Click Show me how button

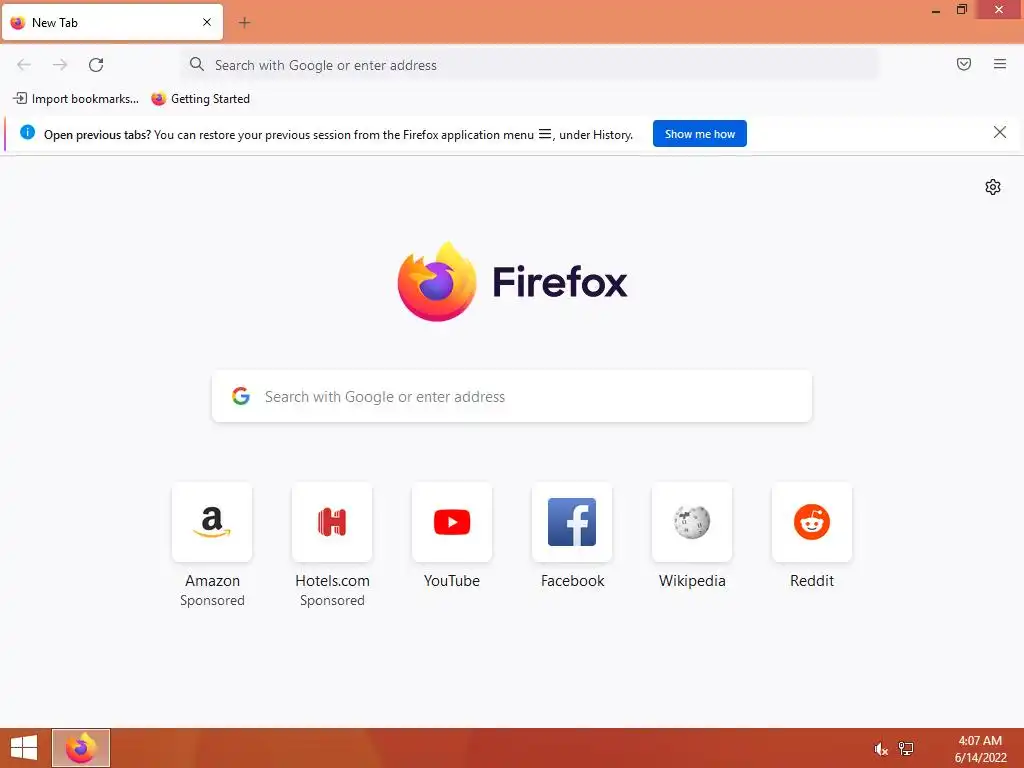tap(699, 134)
